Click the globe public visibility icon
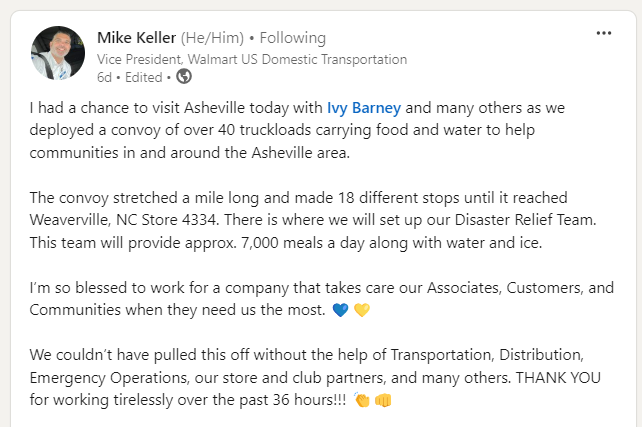This screenshot has width=642, height=427. click(x=183, y=76)
